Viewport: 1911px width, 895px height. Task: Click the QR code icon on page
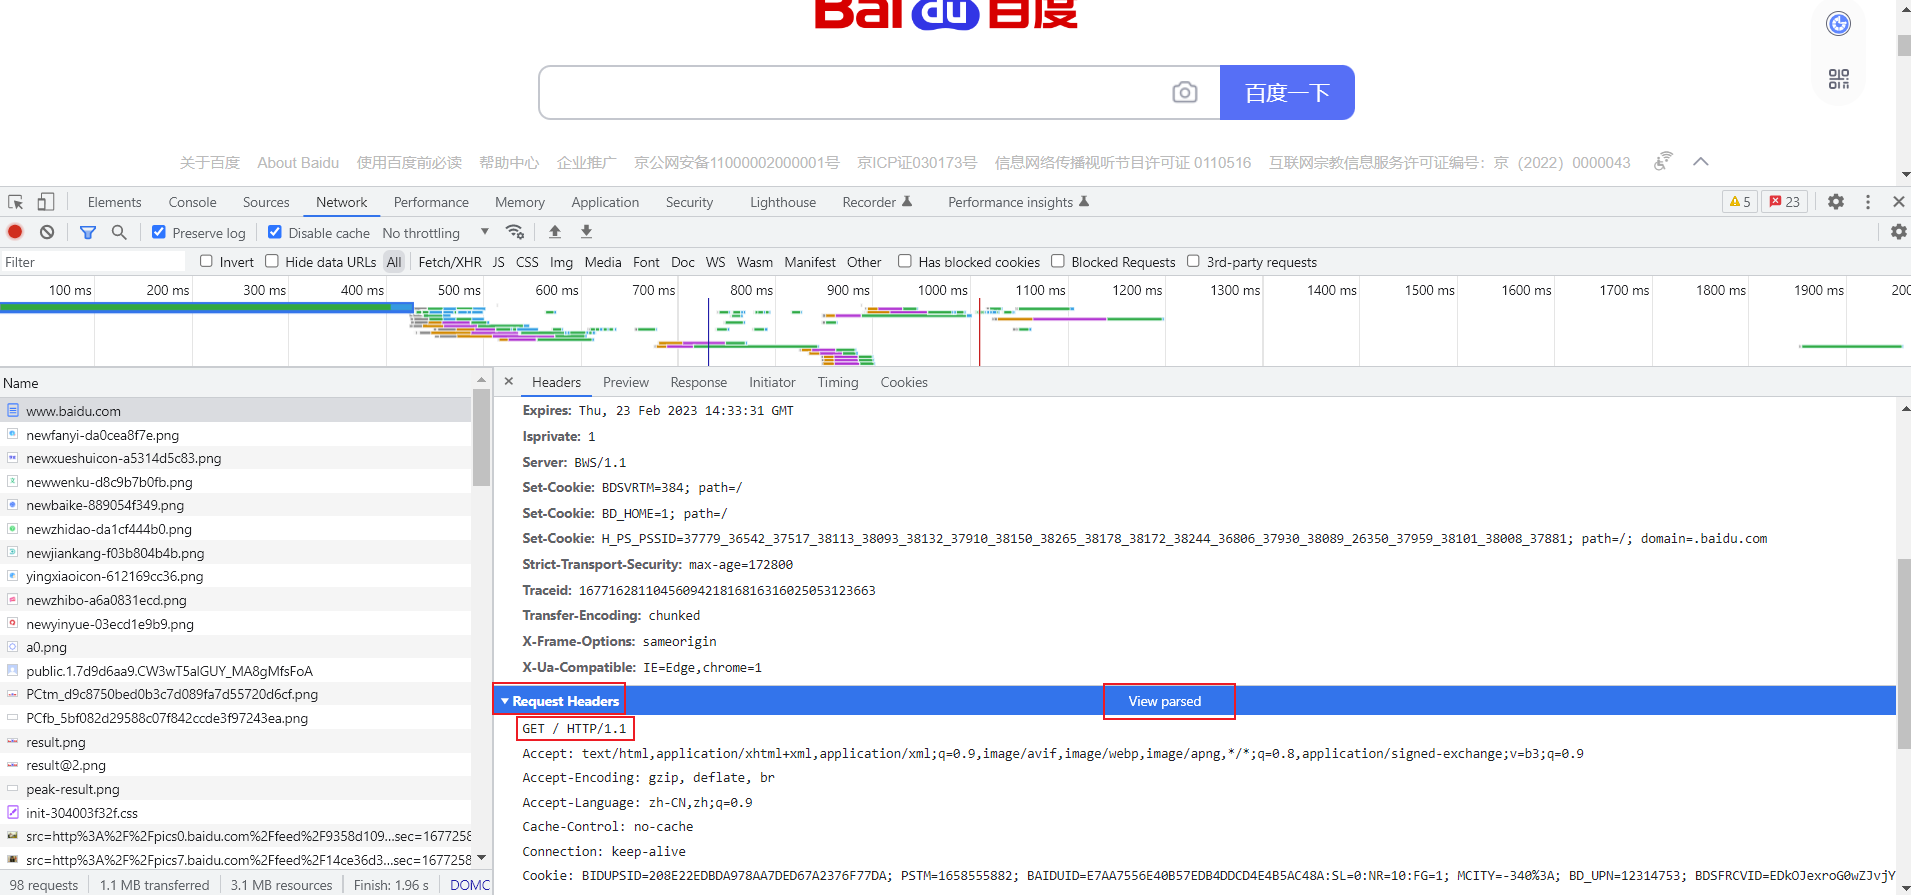1839,79
